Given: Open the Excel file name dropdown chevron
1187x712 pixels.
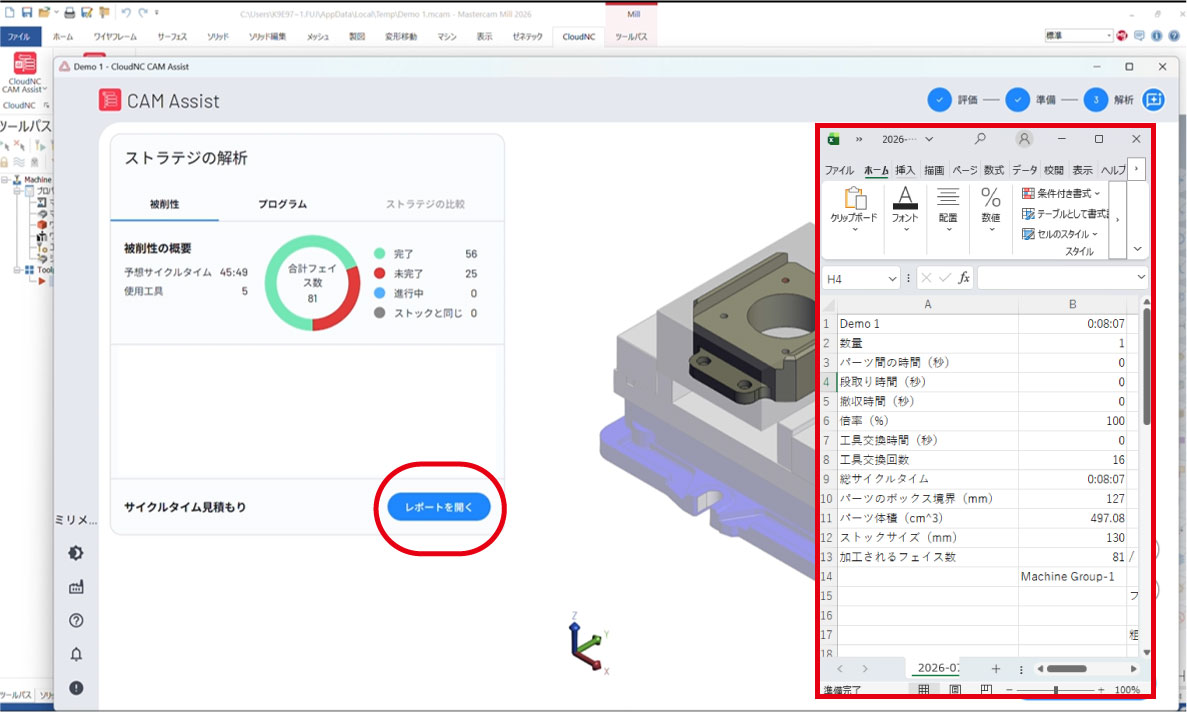Looking at the screenshot, I should 929,139.
